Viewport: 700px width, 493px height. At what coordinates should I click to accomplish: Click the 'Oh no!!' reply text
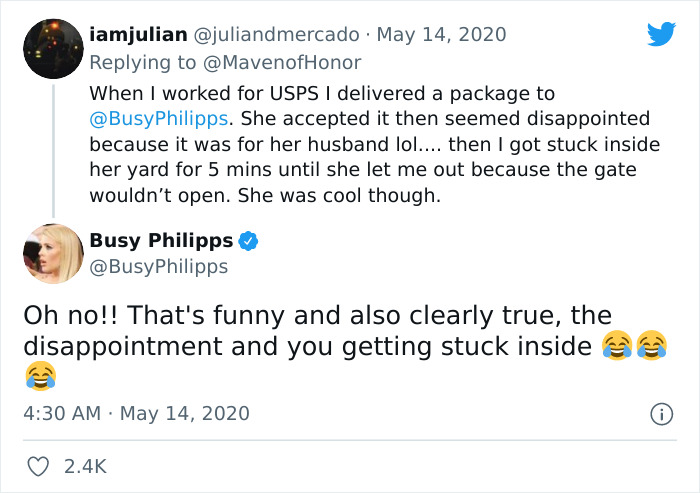(x=317, y=331)
